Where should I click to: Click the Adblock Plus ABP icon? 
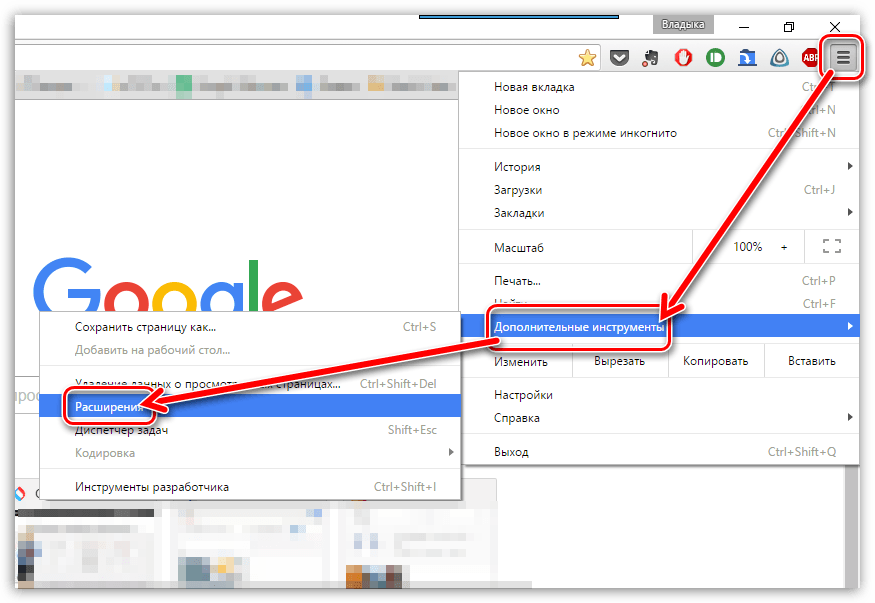pos(810,57)
